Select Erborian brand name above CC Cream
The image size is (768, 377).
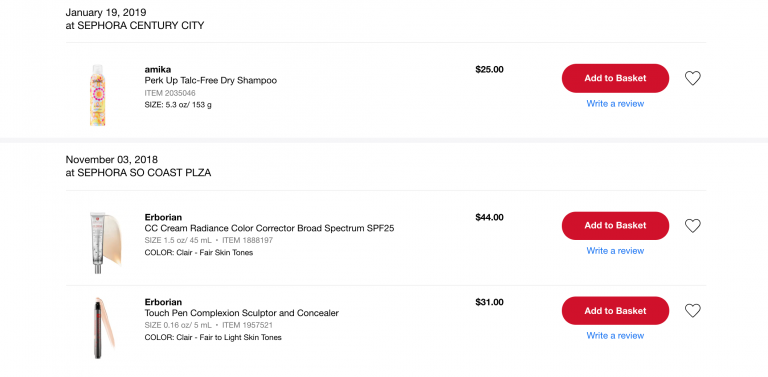coord(163,217)
